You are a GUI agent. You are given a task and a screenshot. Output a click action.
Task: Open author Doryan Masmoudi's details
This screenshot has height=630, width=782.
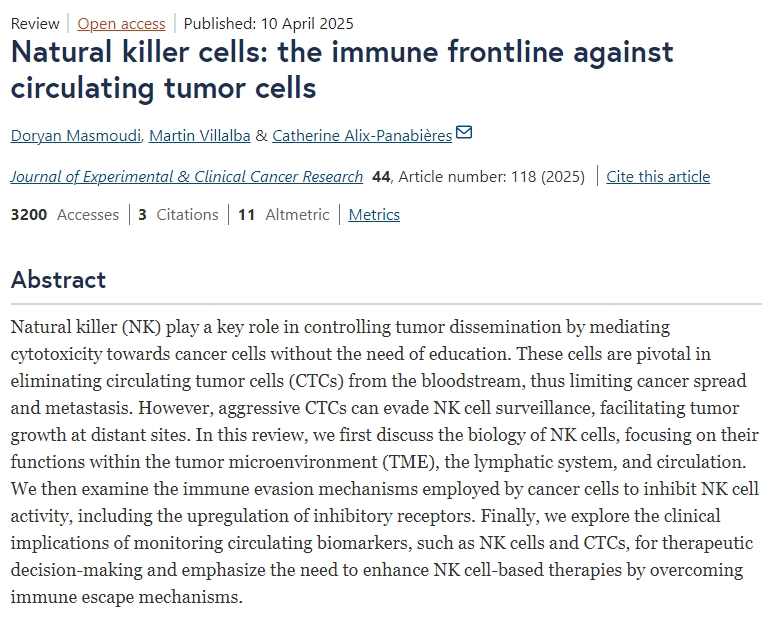point(73,136)
